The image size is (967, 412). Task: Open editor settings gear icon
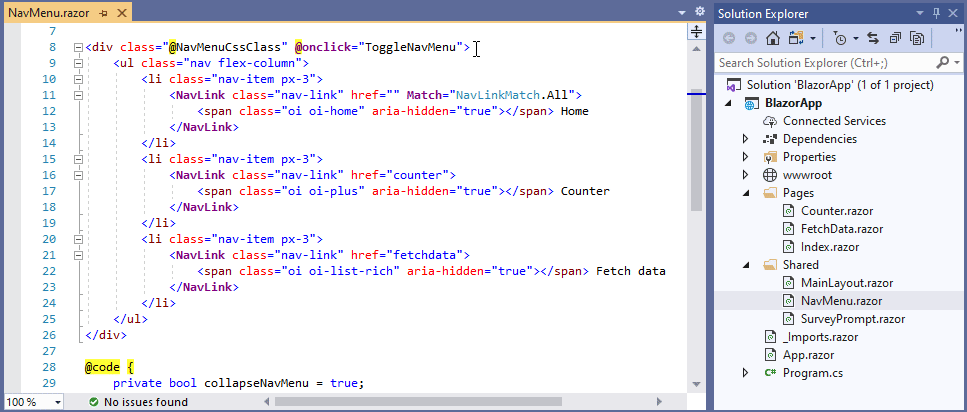699,12
